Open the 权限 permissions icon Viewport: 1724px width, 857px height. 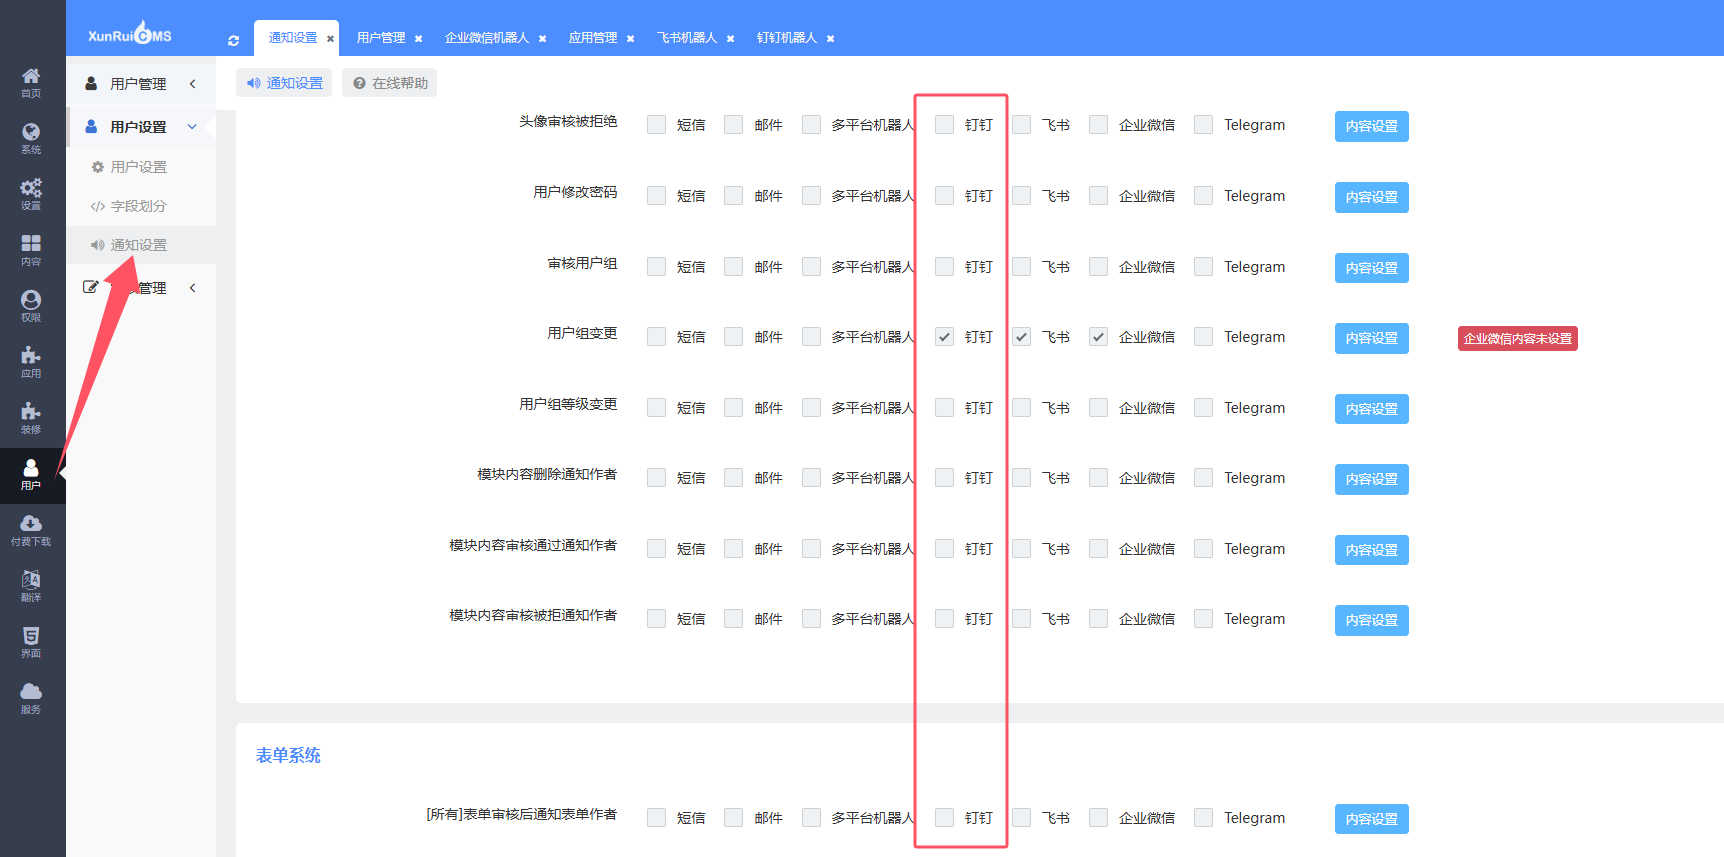pyautogui.click(x=31, y=306)
